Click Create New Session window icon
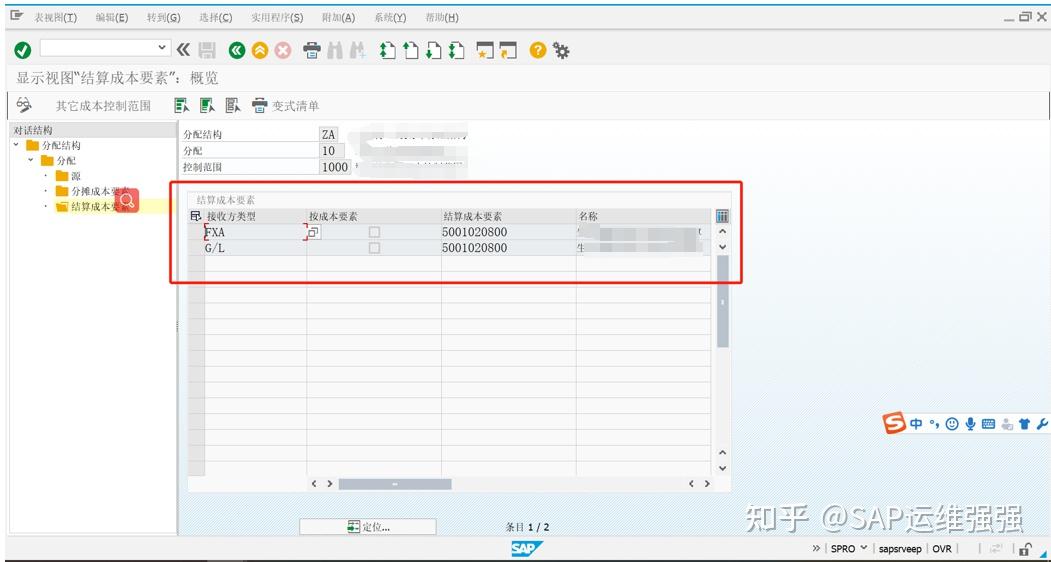Screen dimensions: 1051x562 (x=485, y=50)
